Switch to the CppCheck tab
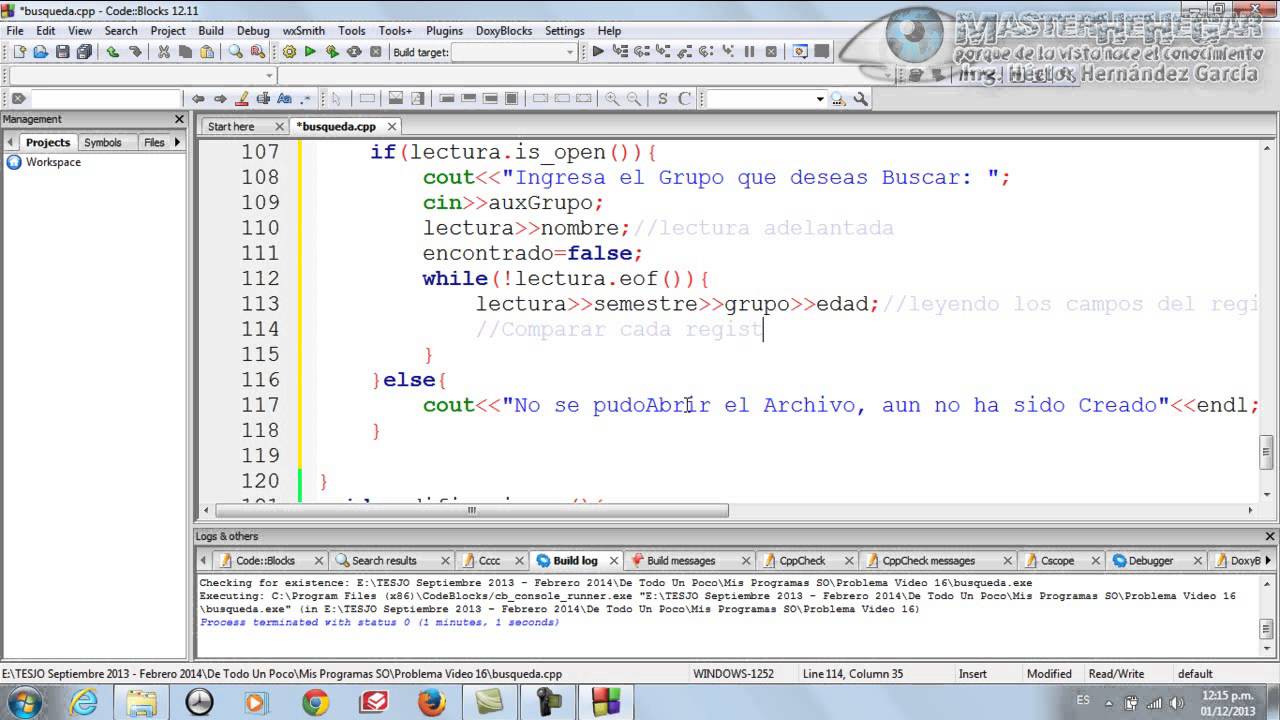This screenshot has height=720, width=1280. click(802, 561)
